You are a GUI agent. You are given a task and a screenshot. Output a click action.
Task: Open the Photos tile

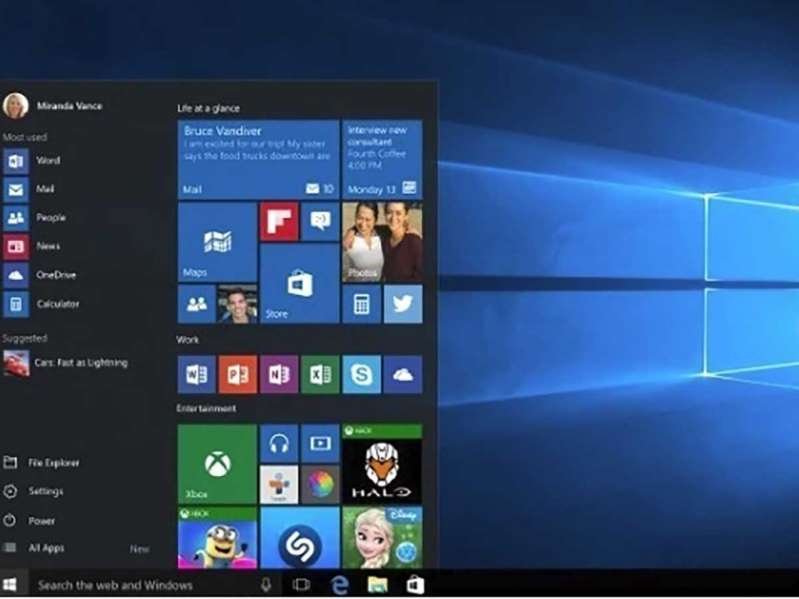point(382,242)
